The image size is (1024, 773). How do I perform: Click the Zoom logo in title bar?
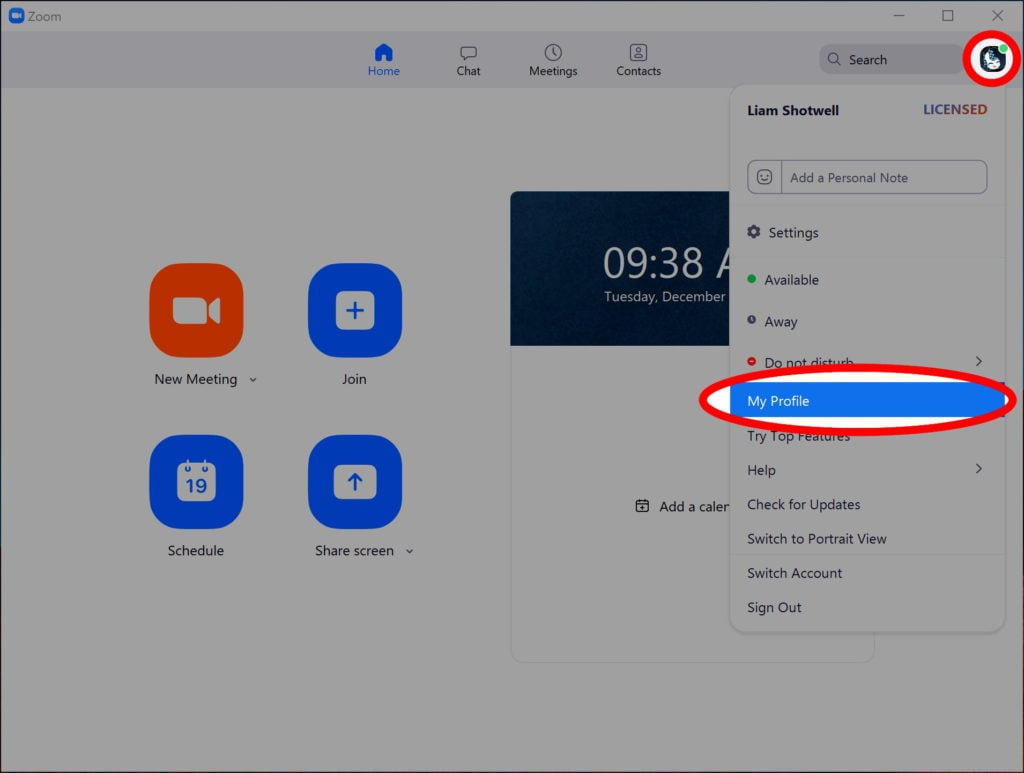[16, 16]
